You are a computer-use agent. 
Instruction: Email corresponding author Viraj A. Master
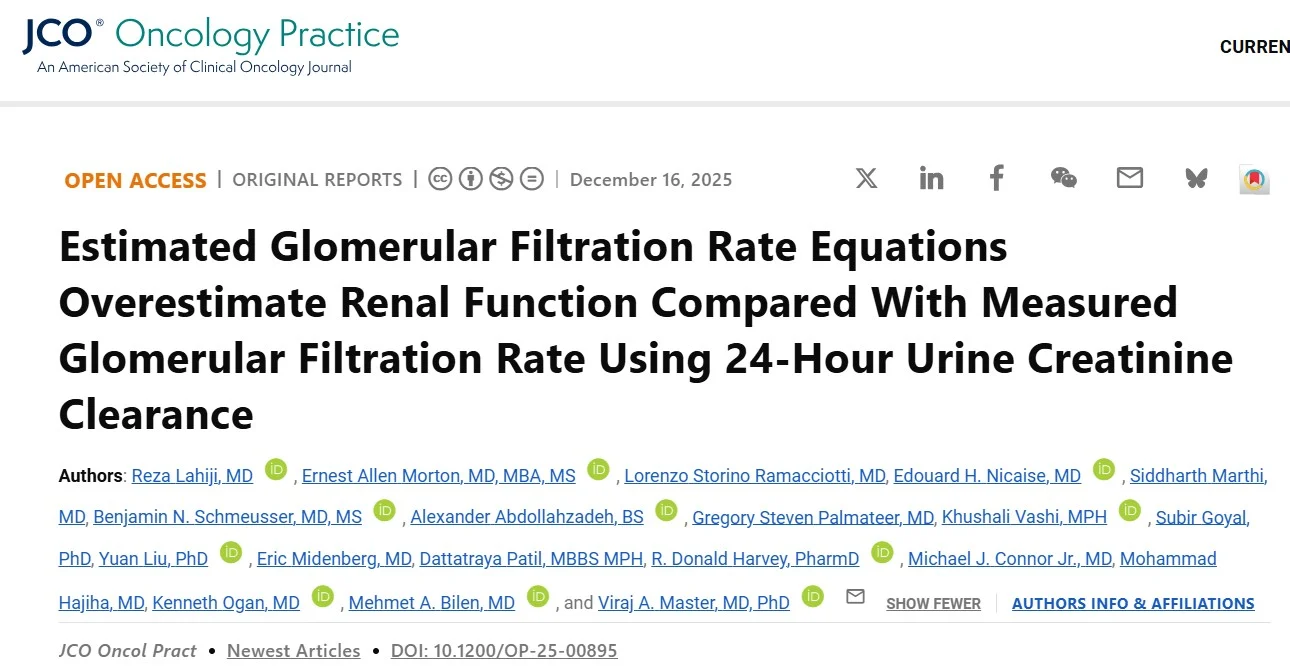click(855, 596)
